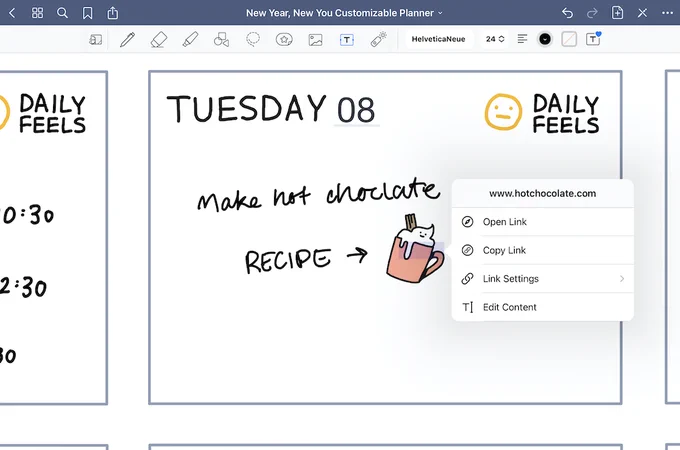680x450 pixels.
Task: Click the www.hotchocolate.com URL header
Action: tap(543, 193)
